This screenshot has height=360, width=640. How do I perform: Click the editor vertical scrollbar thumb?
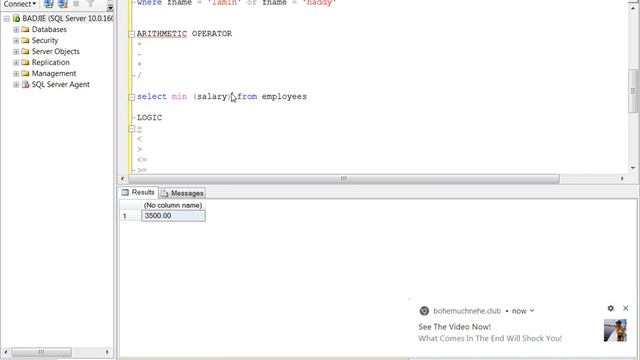633,91
